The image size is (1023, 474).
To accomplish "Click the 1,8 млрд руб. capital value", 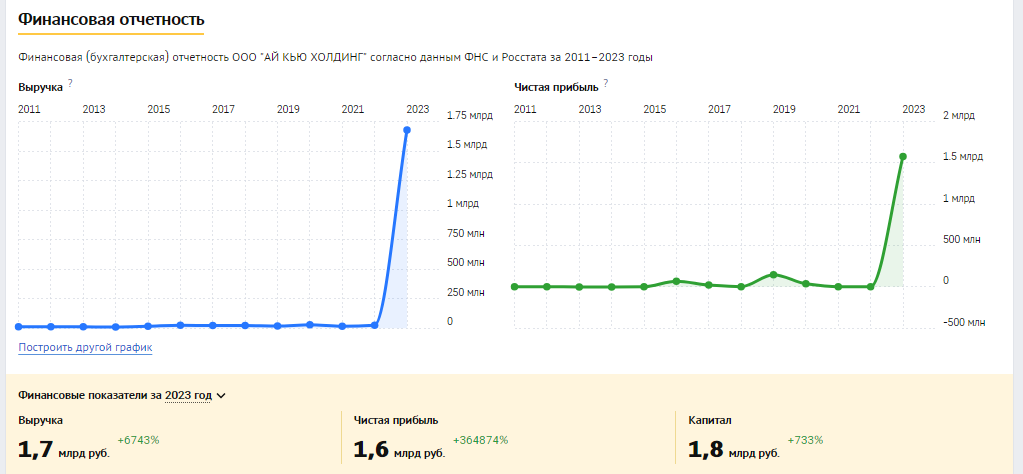I will [x=734, y=451].
